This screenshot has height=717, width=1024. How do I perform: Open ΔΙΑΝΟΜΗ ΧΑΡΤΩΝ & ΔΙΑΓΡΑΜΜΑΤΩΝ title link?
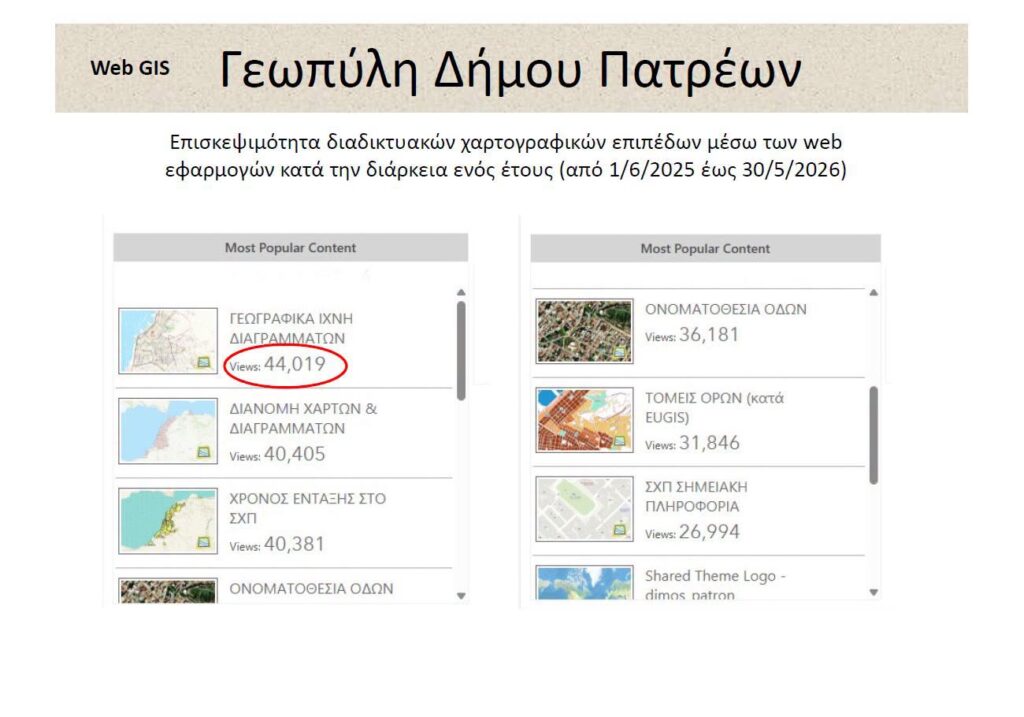[303, 419]
